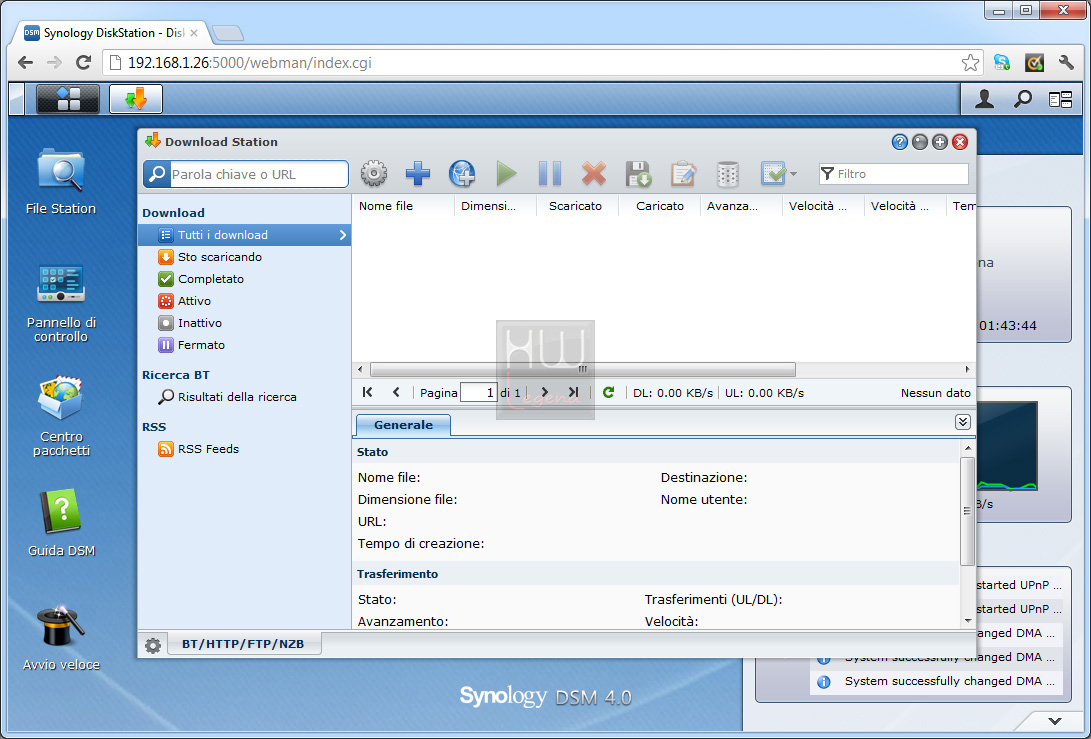Image resolution: width=1091 pixels, height=739 pixels.
Task: Click the Pagina page number field
Action: point(479,392)
